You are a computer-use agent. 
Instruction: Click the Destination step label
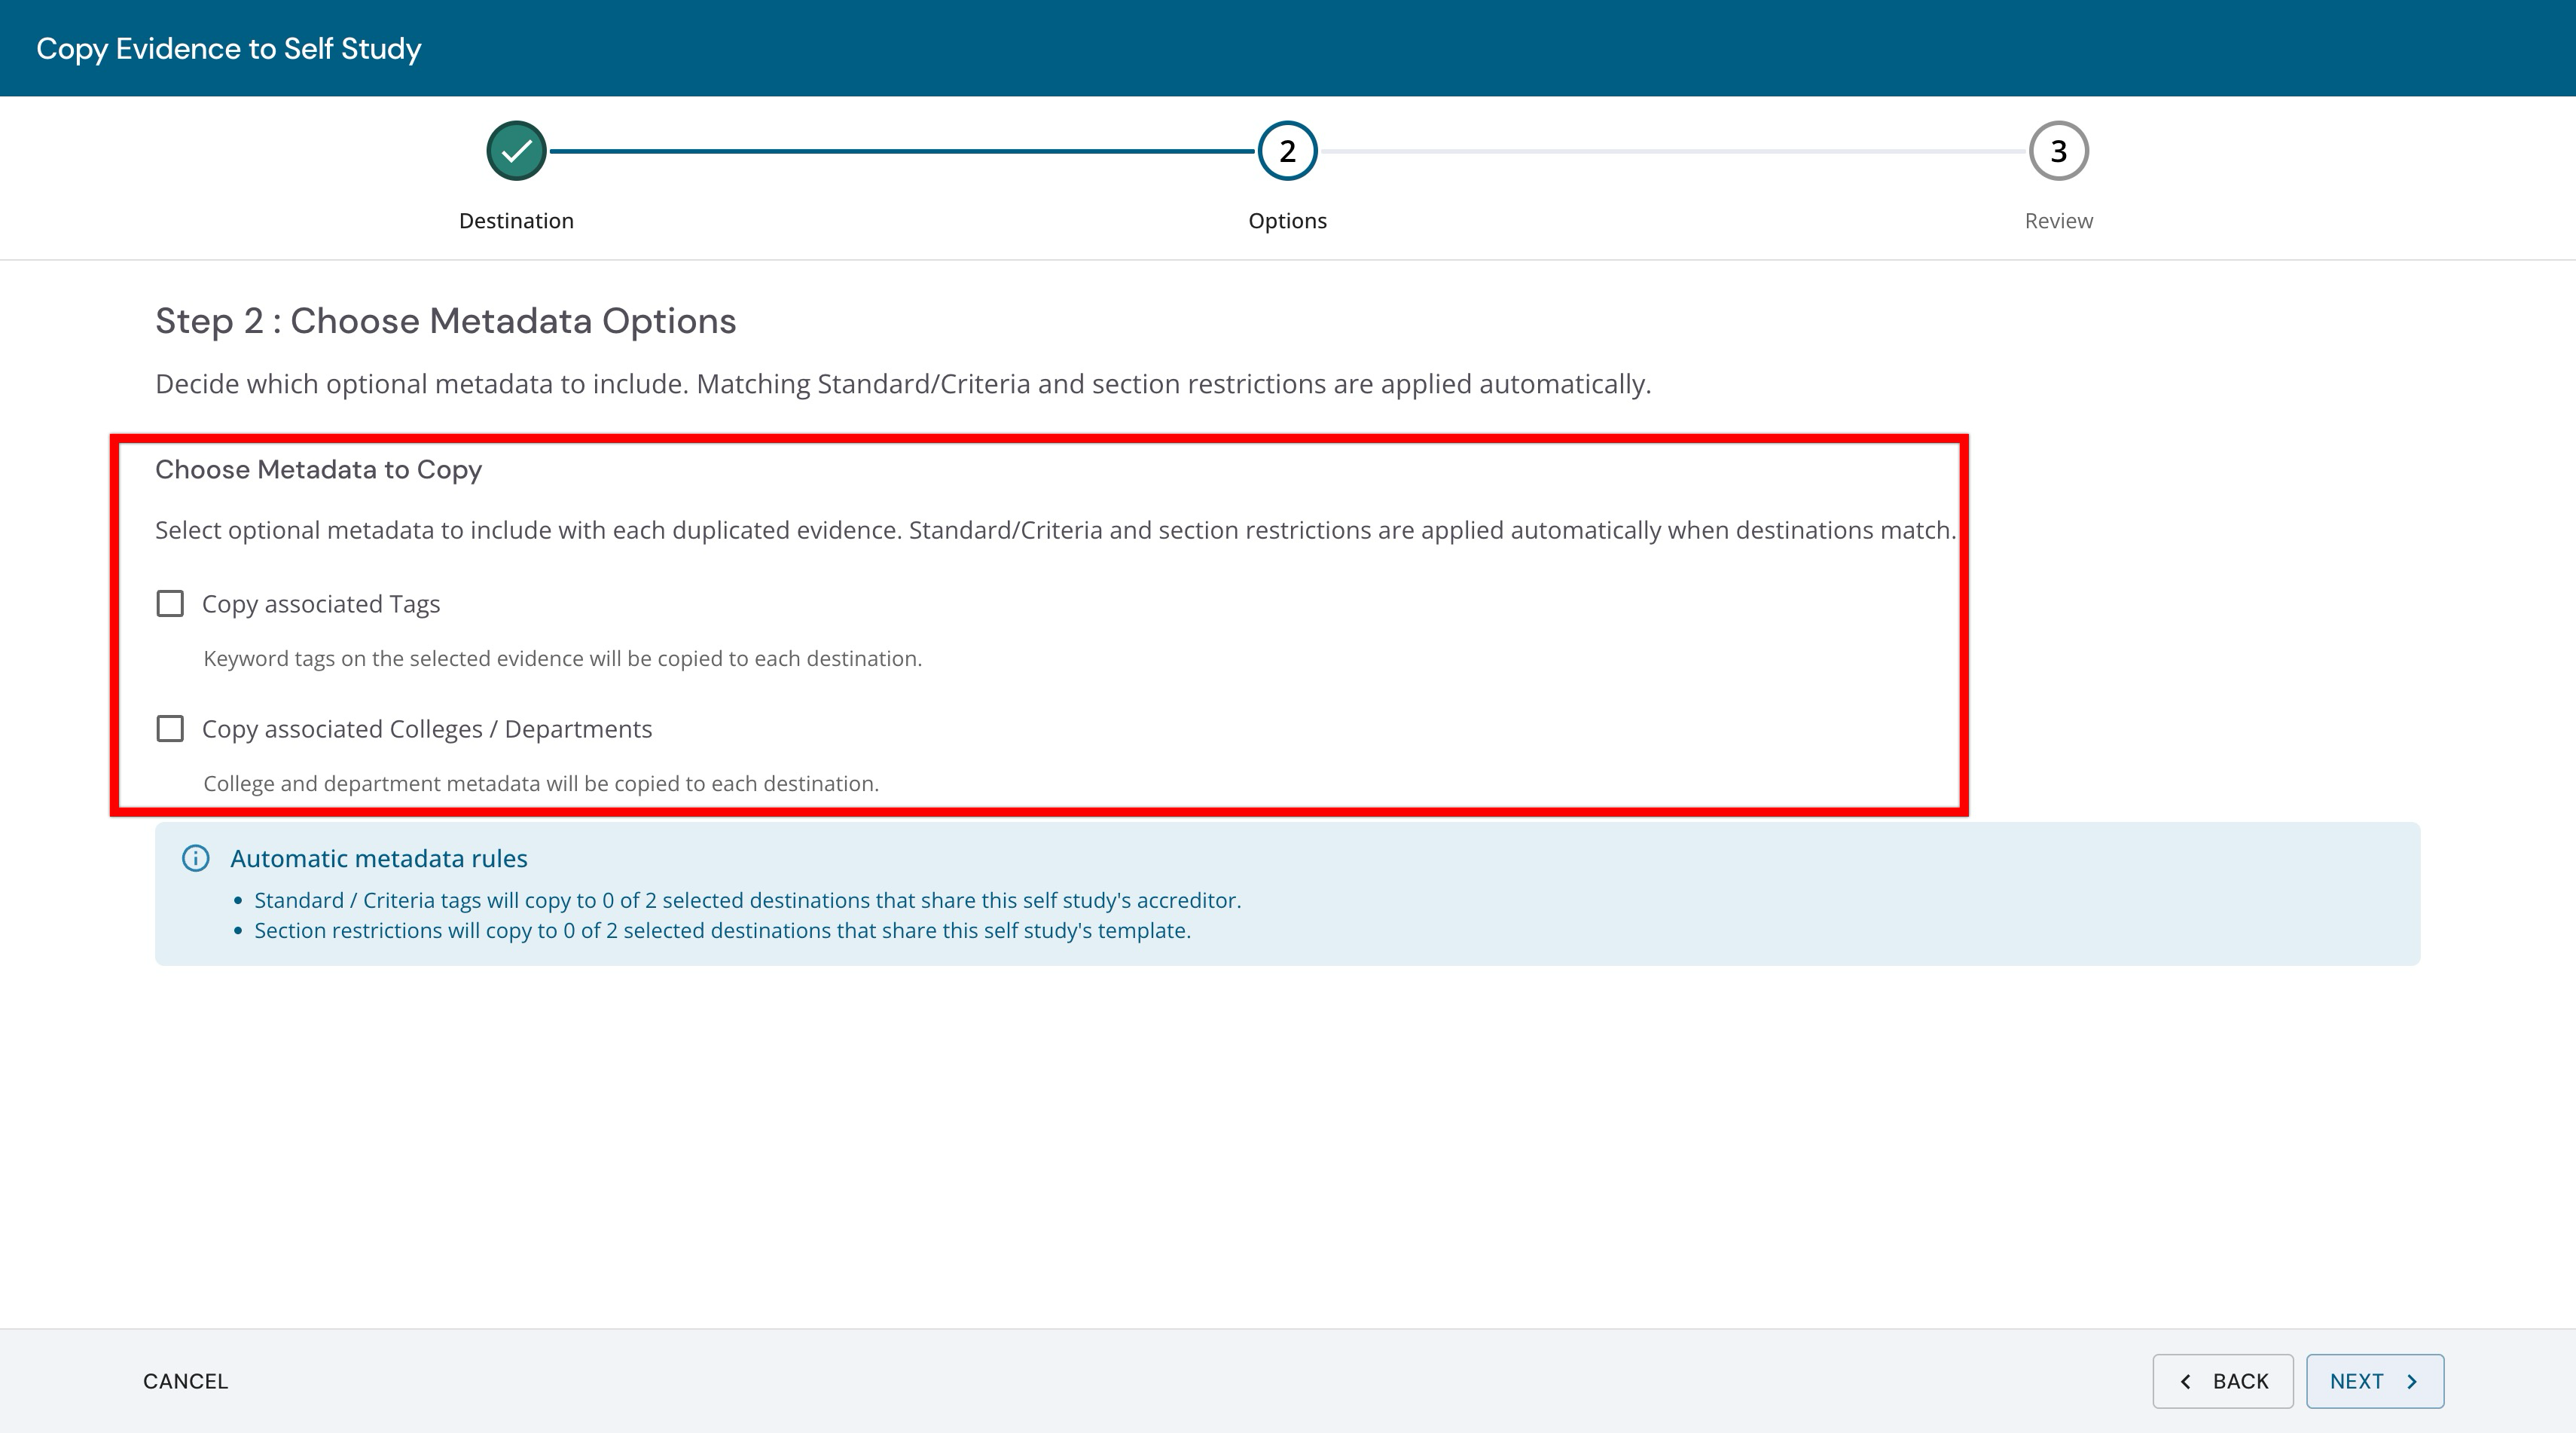click(x=516, y=221)
